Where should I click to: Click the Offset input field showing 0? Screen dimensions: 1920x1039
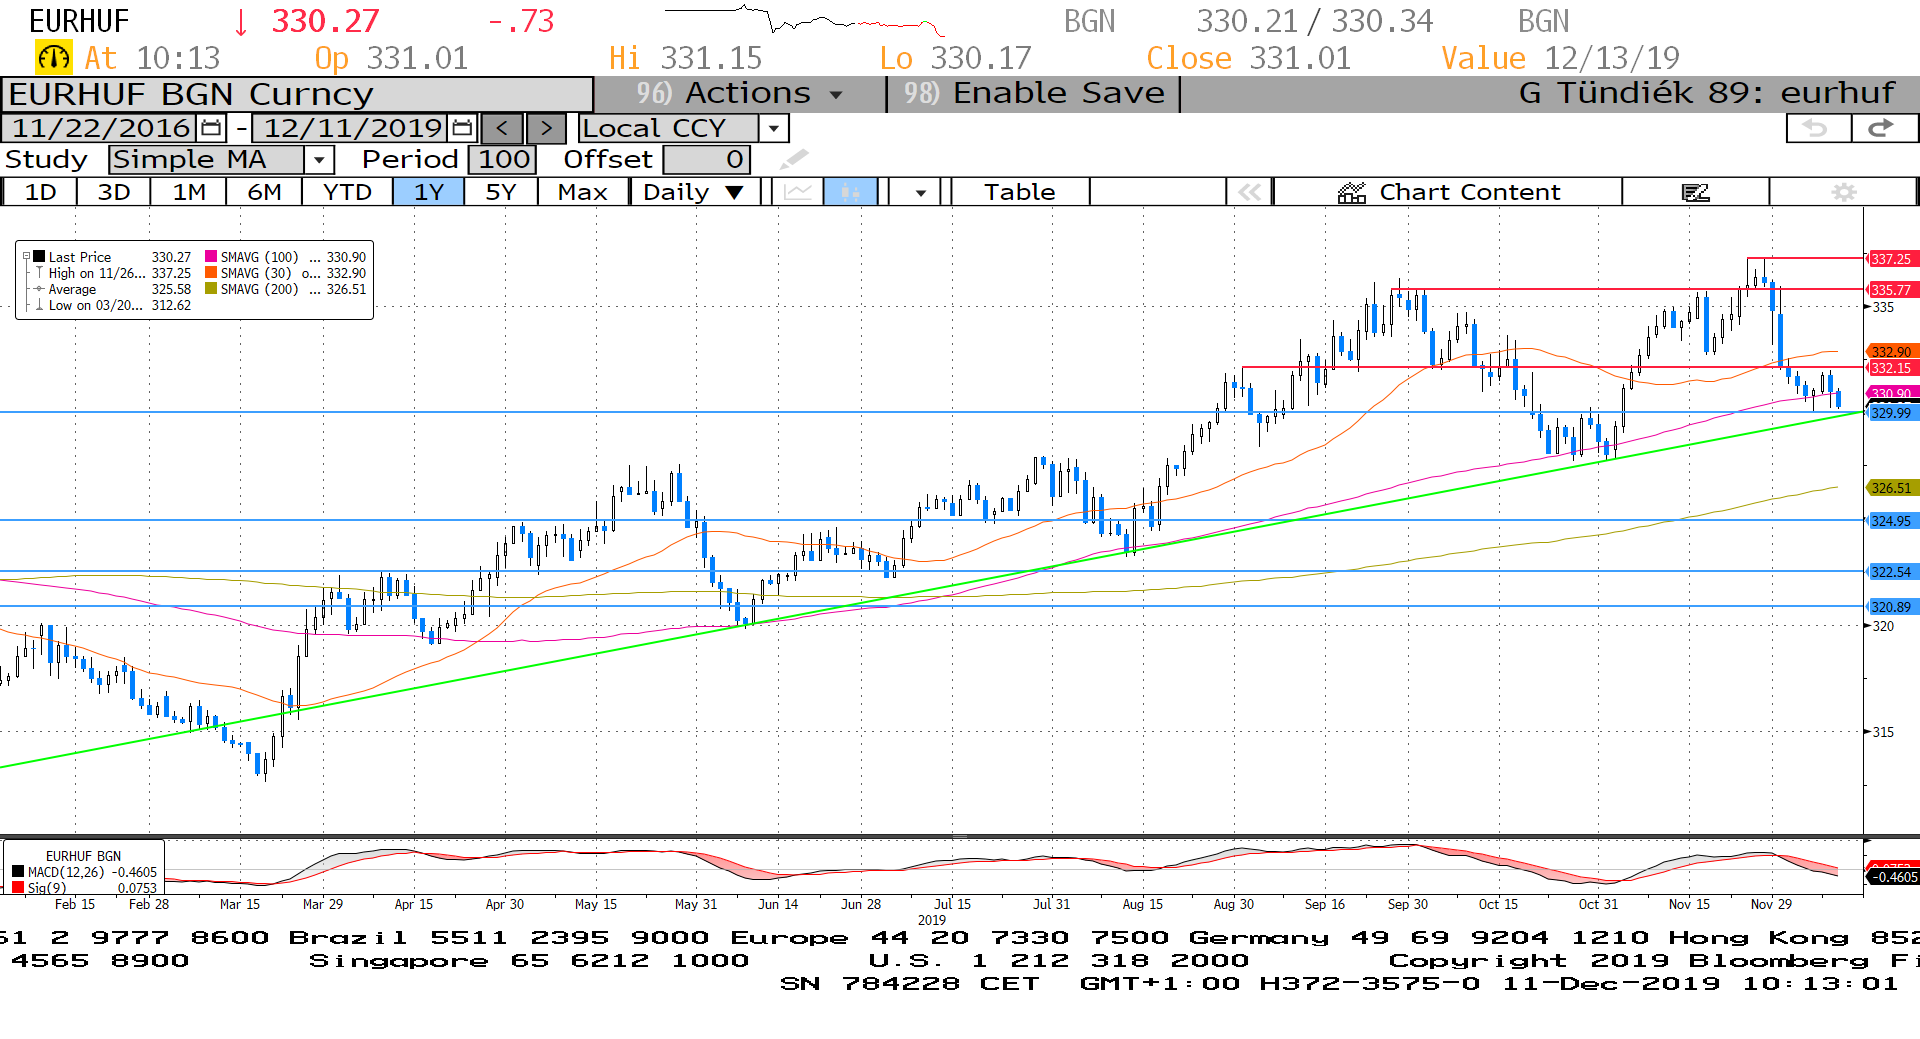pos(707,159)
